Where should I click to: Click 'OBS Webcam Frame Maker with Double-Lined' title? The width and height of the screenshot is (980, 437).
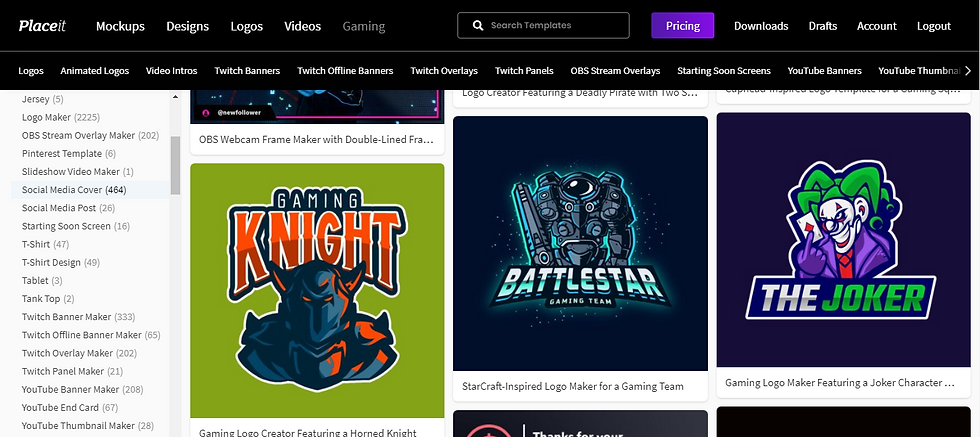pos(316,139)
